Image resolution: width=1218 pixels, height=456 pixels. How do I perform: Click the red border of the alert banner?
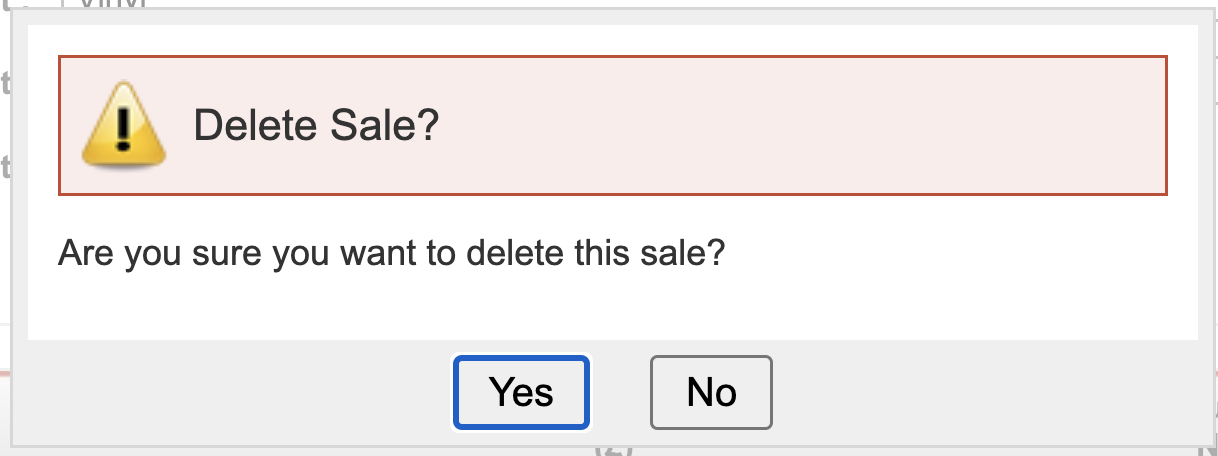[x=612, y=57]
